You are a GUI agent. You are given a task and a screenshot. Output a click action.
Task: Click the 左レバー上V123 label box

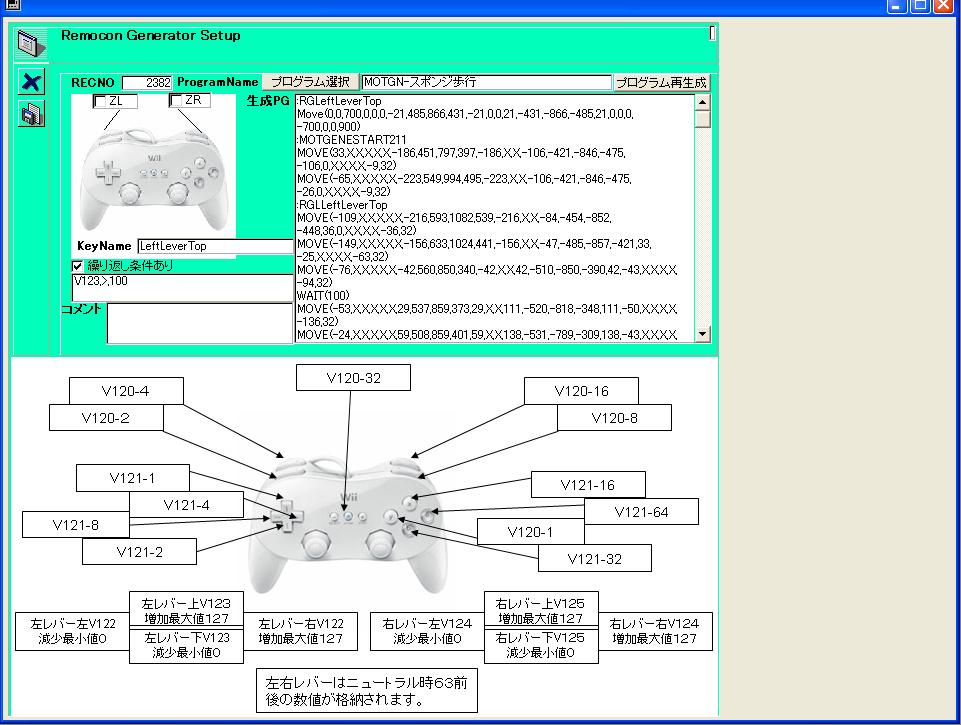(x=186, y=611)
